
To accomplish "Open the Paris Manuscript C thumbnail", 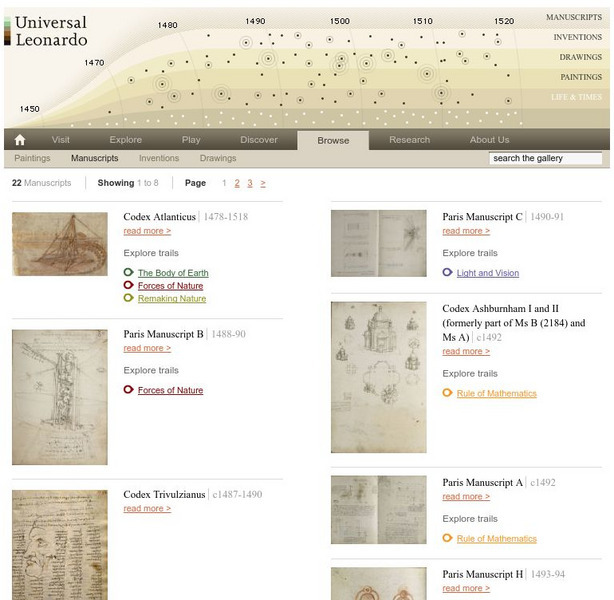I will point(379,243).
